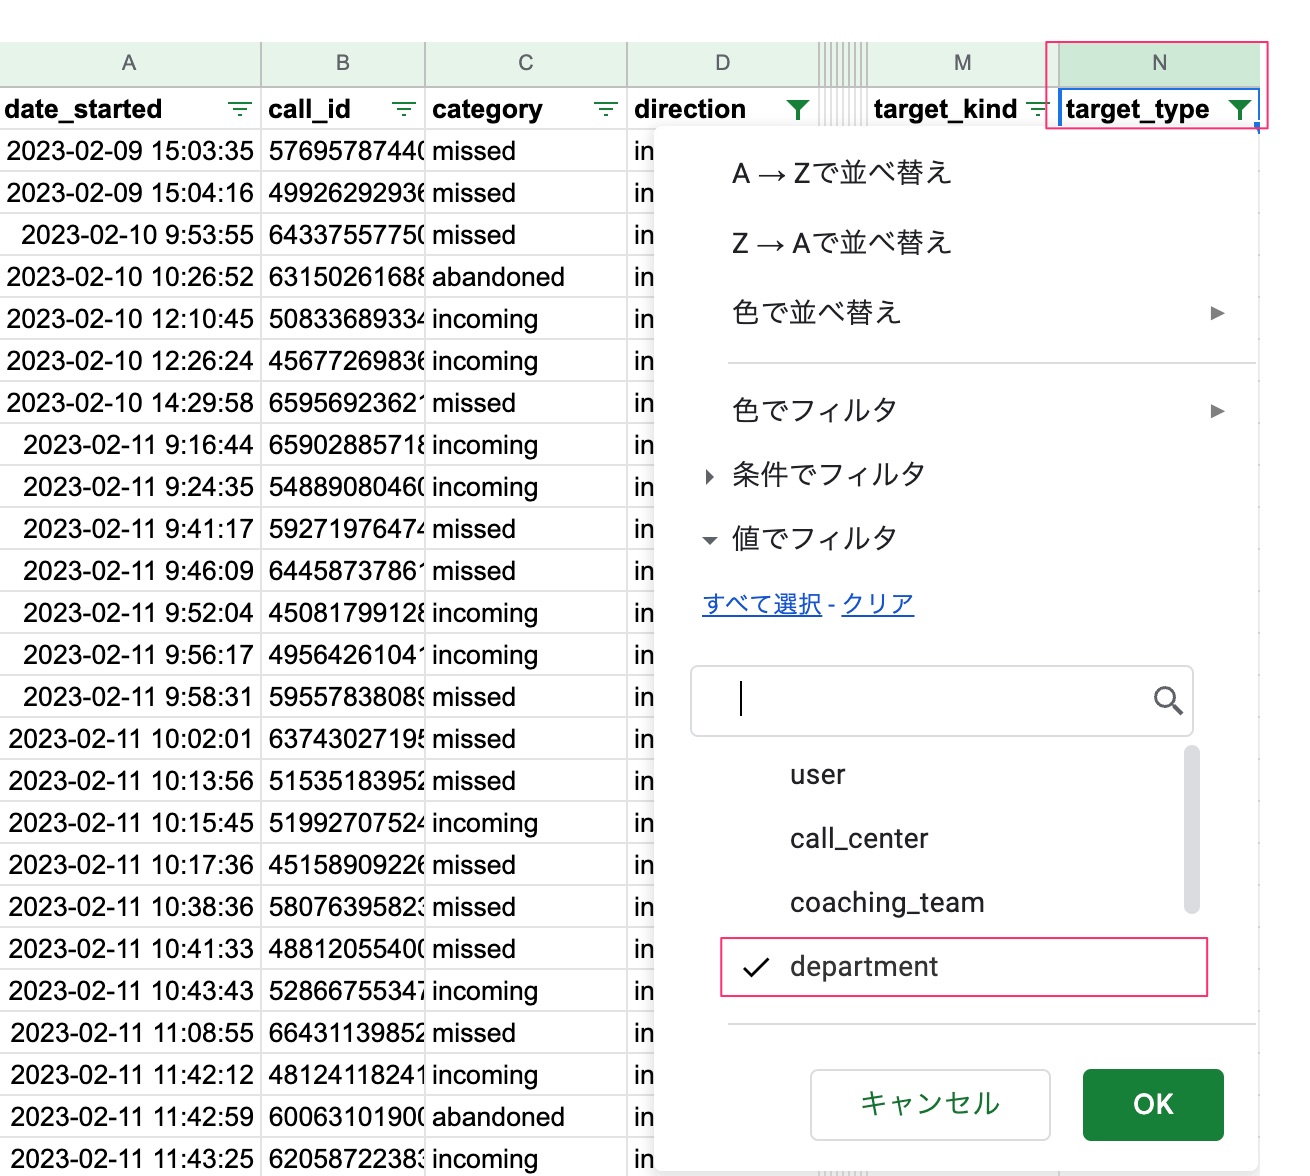Click the すべて選択 link
Image resolution: width=1310 pixels, height=1176 pixels.
click(762, 604)
